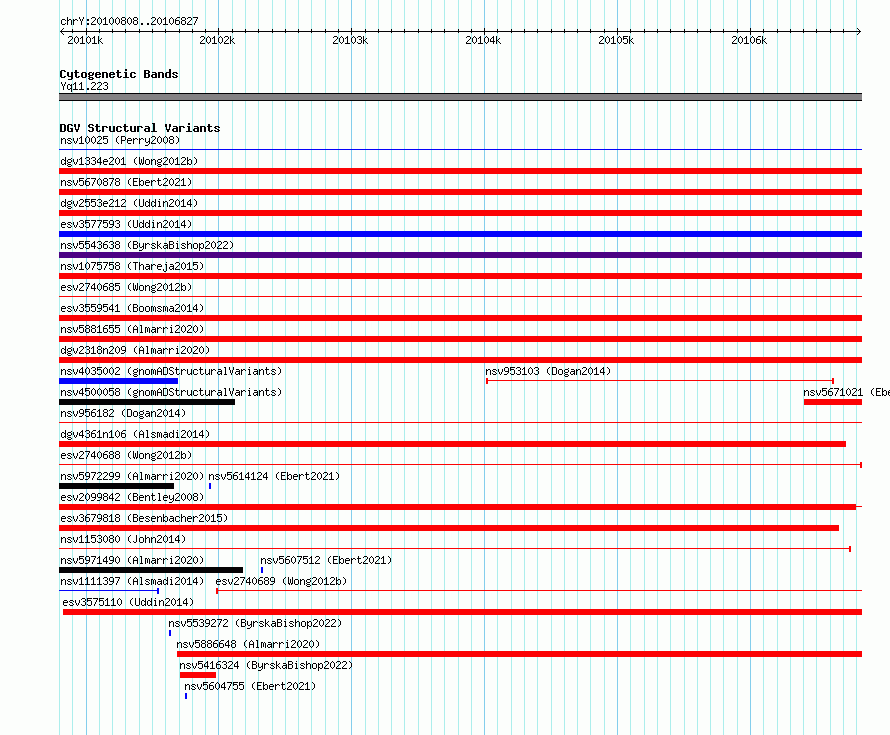
Task: Click the Yq11.223 band label
Action: (x=84, y=86)
